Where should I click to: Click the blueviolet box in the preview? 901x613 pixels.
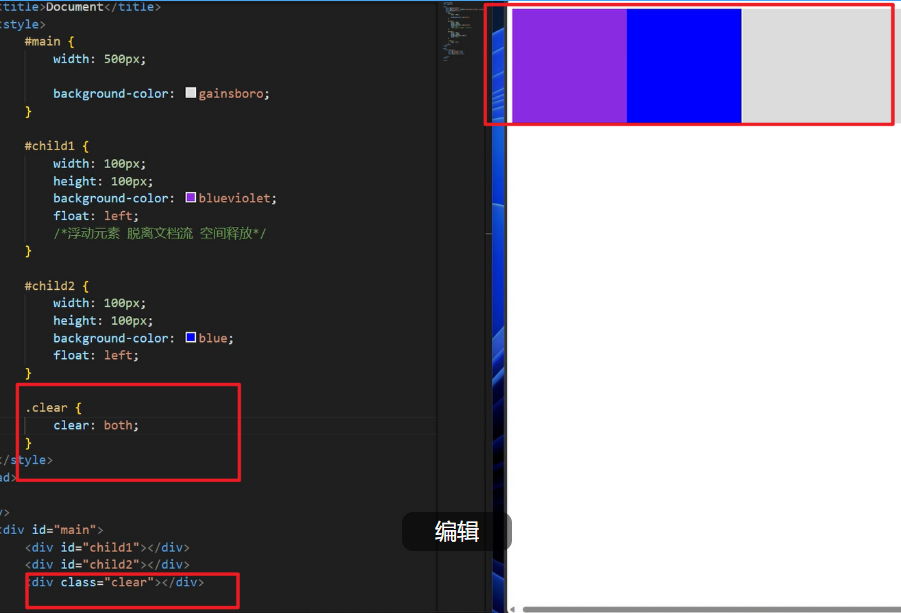coord(569,65)
